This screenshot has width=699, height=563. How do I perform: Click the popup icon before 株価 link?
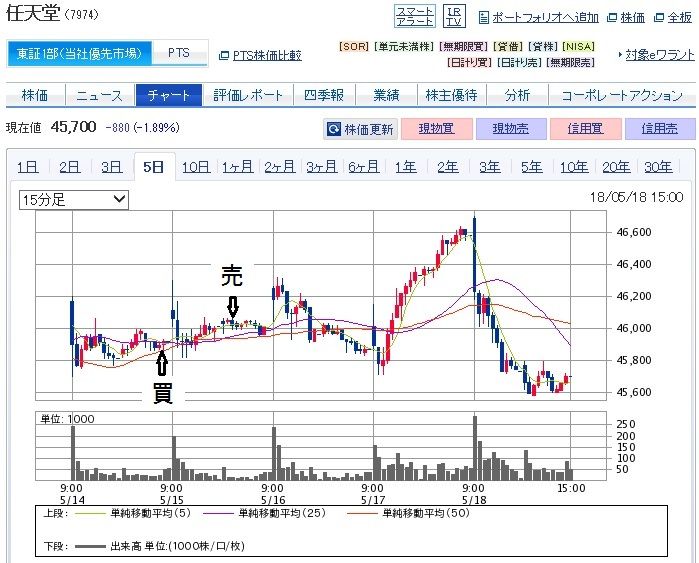613,18
